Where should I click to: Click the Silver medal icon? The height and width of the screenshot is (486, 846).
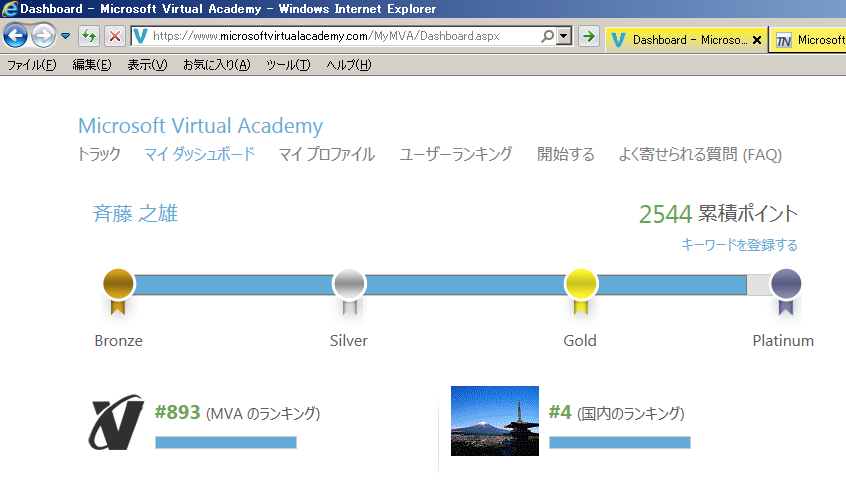[349, 286]
